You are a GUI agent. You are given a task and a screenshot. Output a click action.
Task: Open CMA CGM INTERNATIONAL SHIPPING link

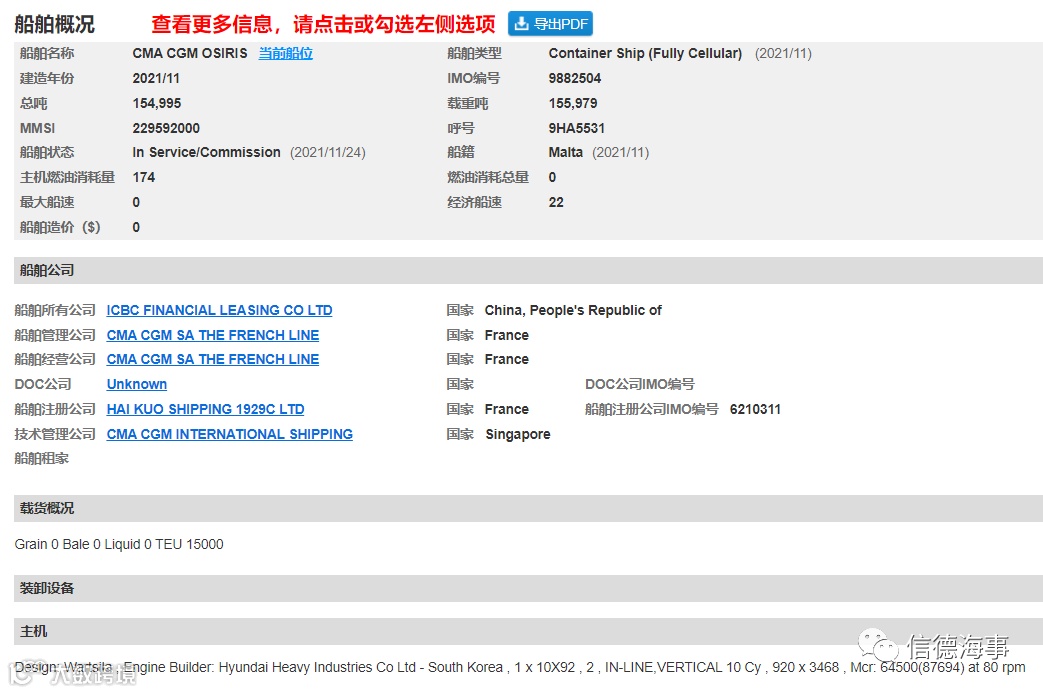point(229,434)
